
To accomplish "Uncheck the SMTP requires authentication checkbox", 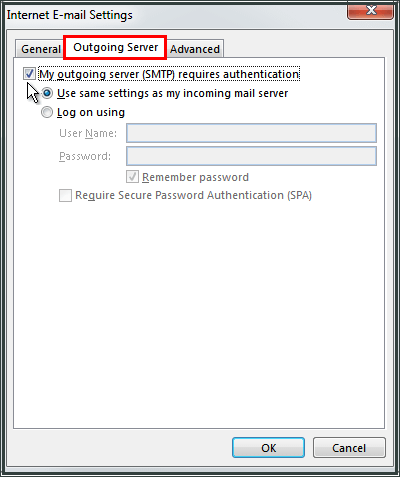I will [29, 74].
